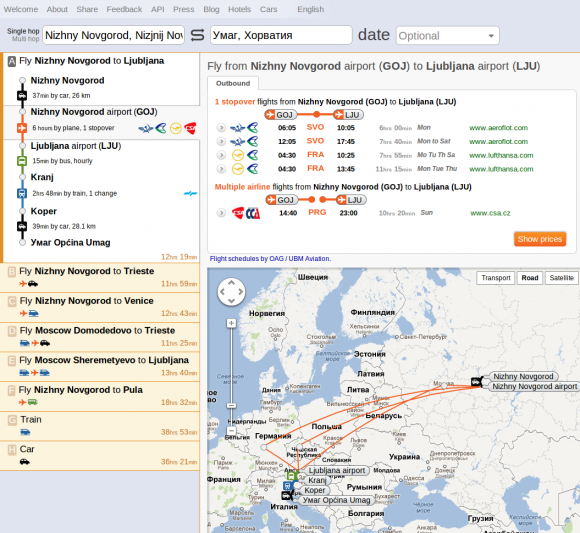Switch map to Transport view
The height and width of the screenshot is (533, 580).
(496, 278)
